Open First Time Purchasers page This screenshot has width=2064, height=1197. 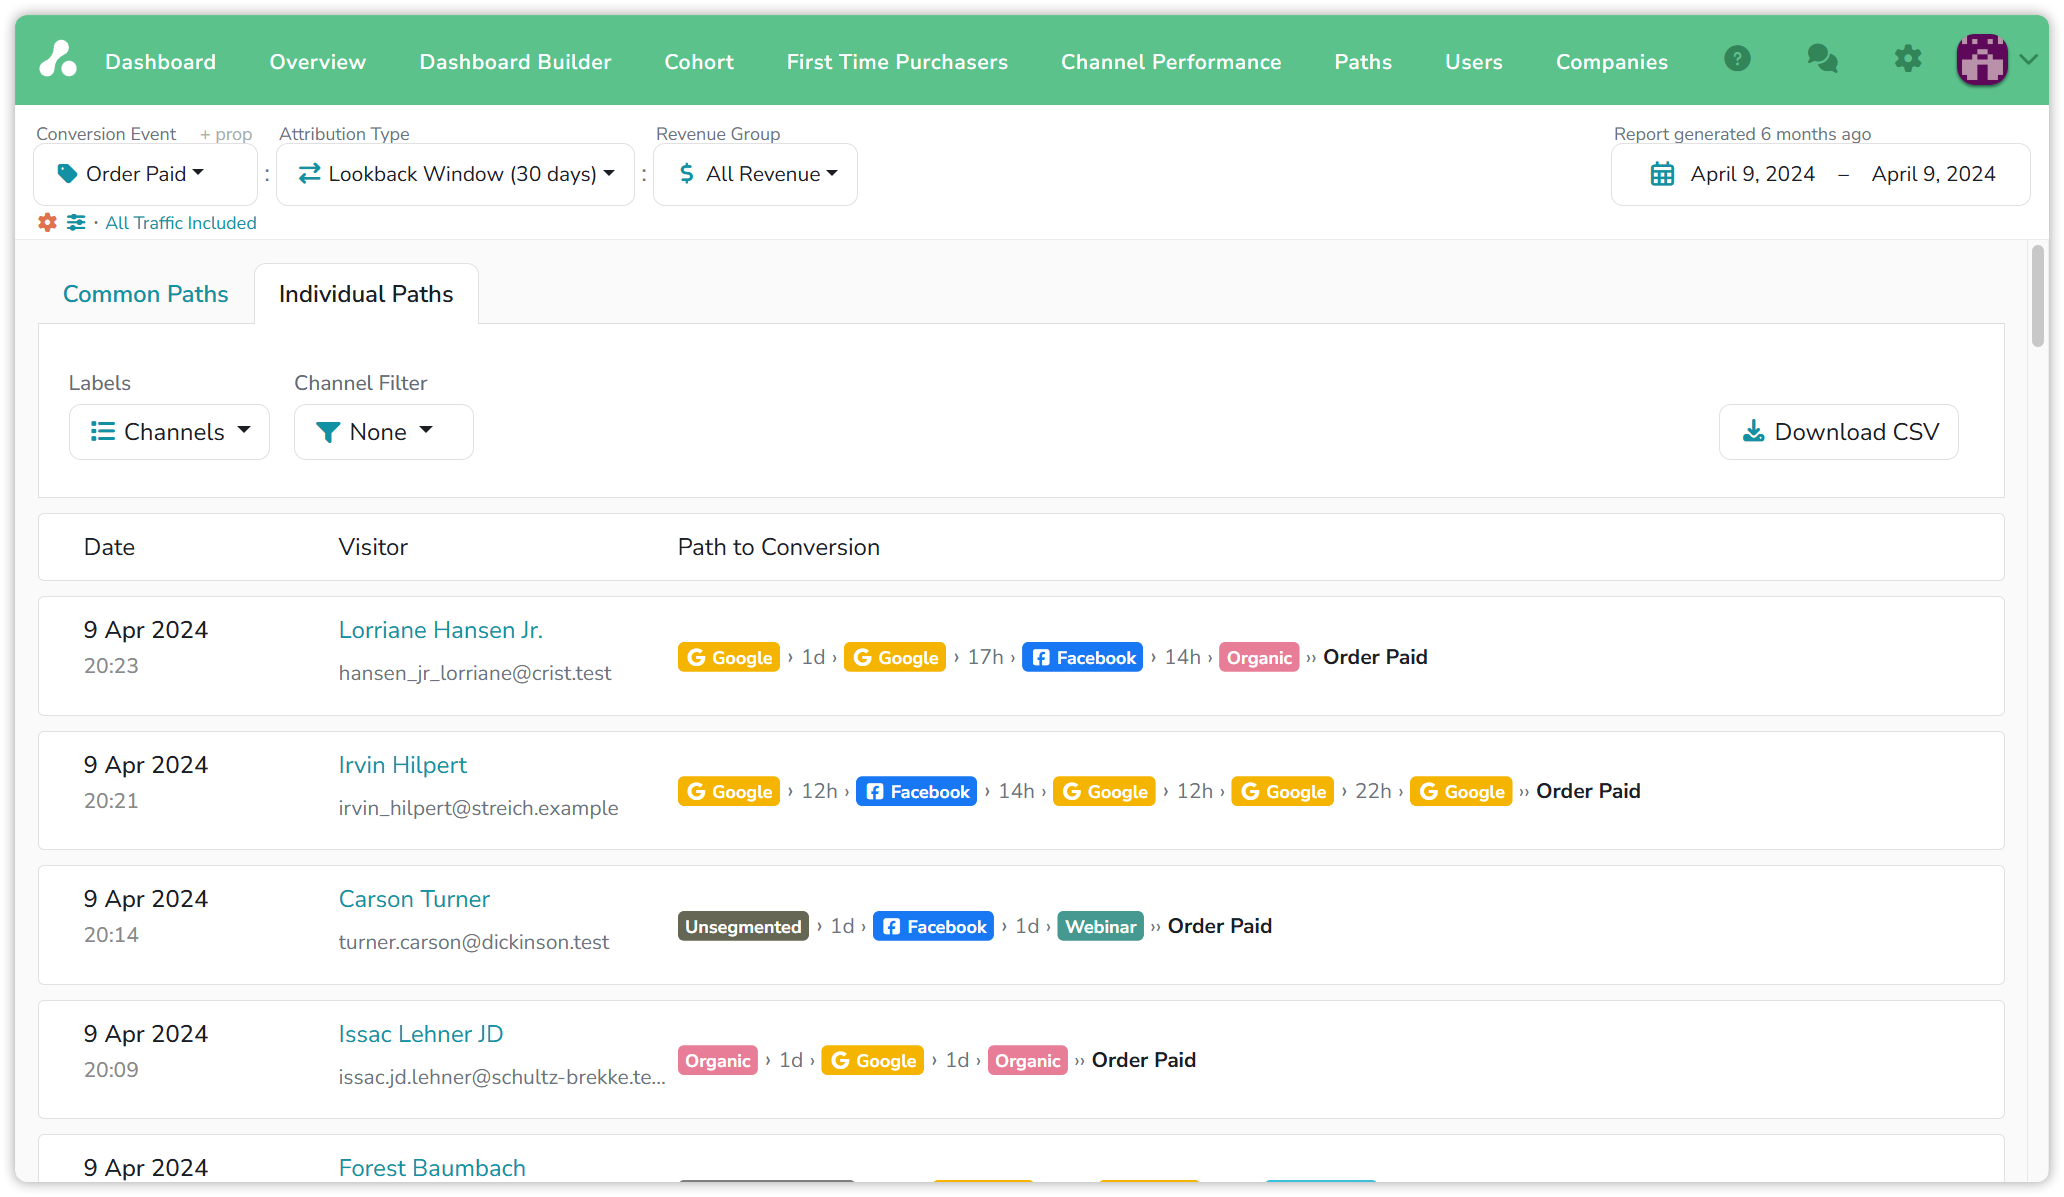coord(897,62)
